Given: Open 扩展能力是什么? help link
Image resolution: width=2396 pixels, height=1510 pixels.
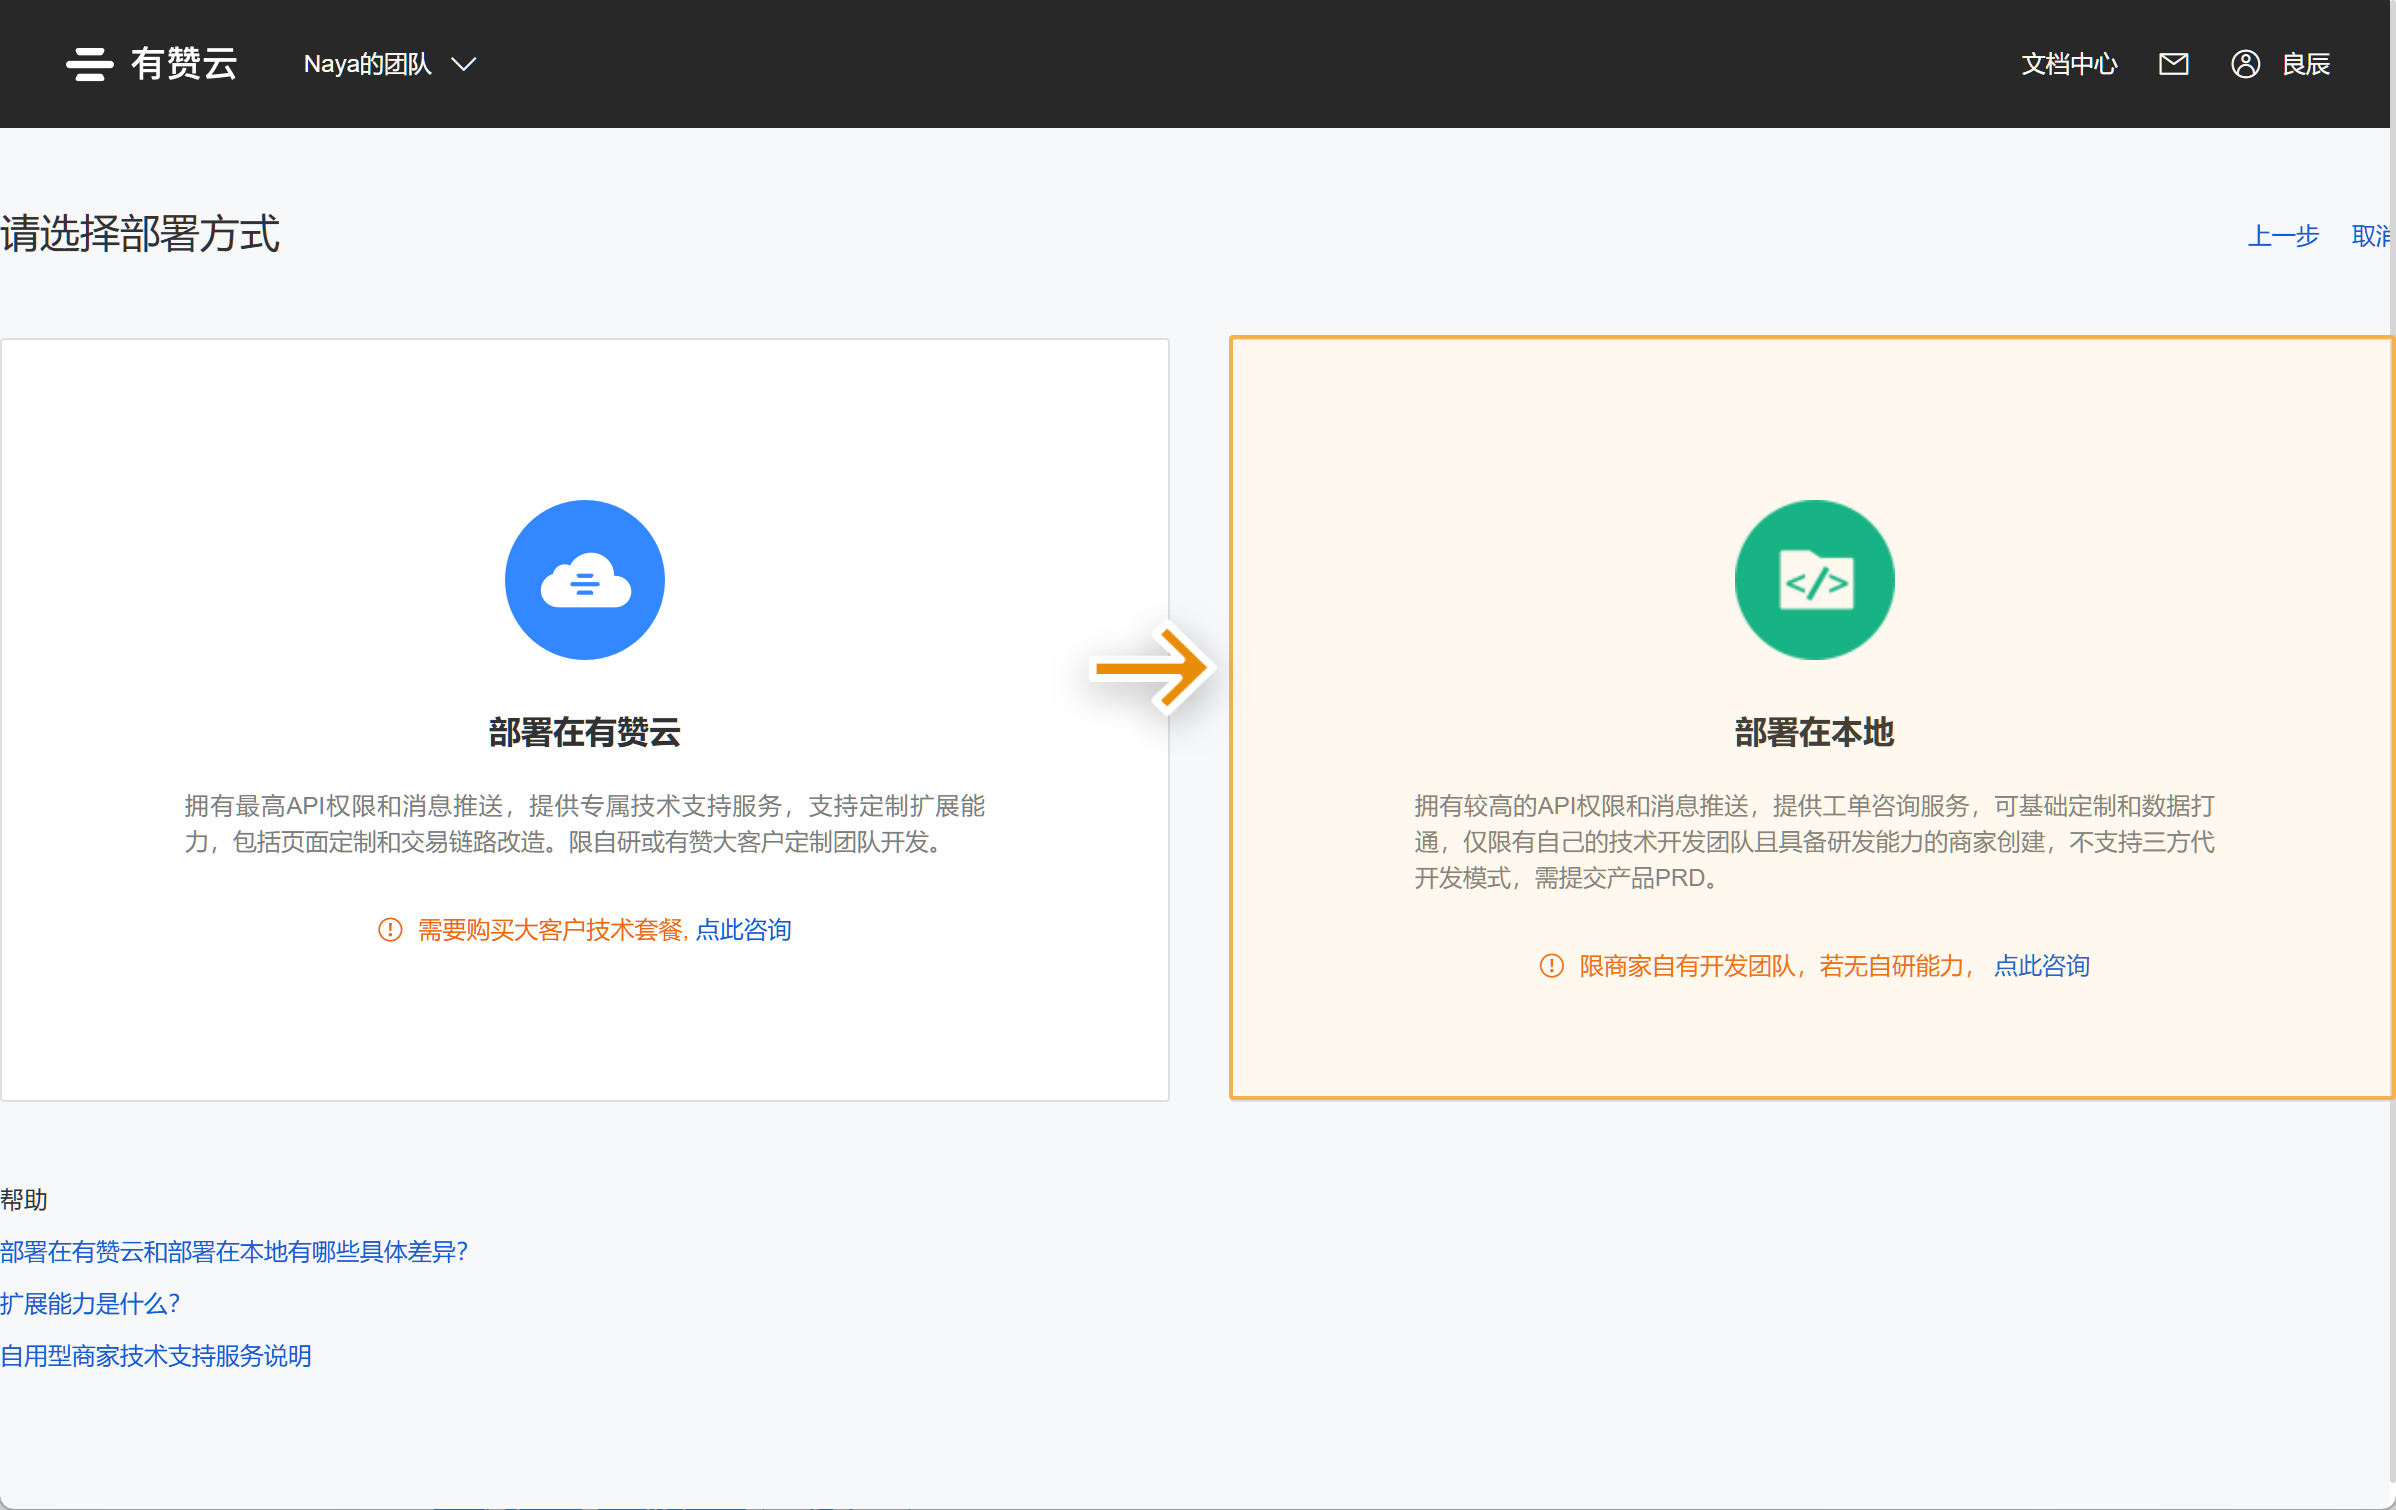Looking at the screenshot, I should [x=90, y=1304].
